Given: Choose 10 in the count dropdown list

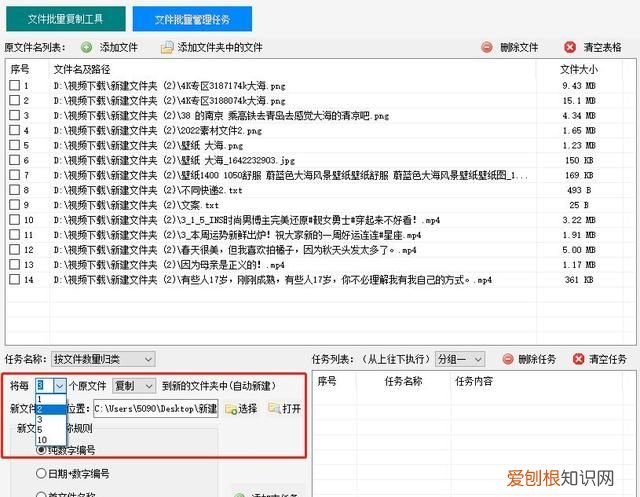Looking at the screenshot, I should [x=51, y=440].
